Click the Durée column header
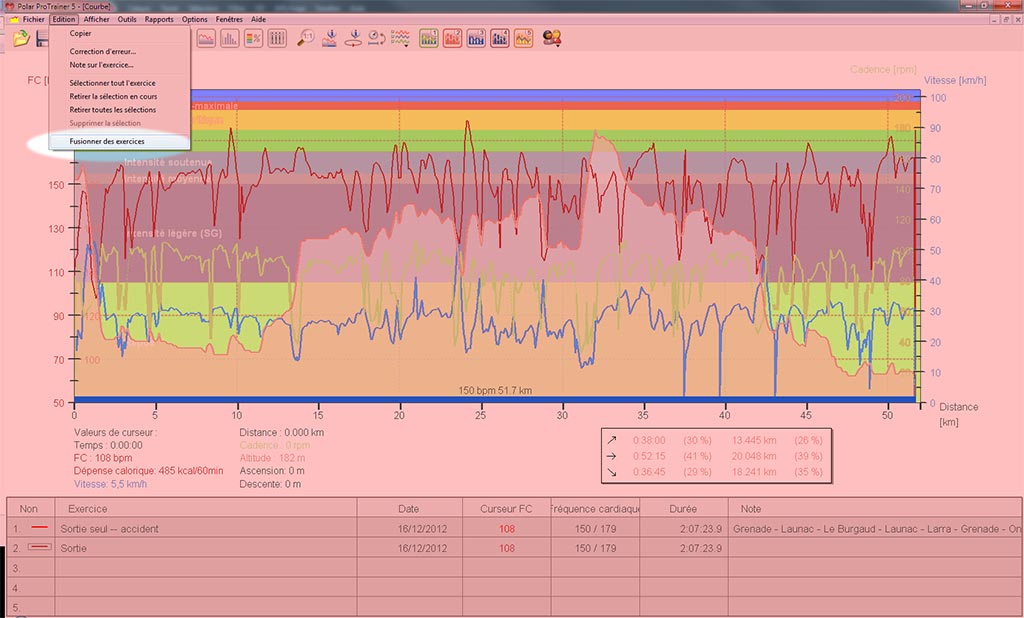This screenshot has width=1024, height=618. tap(683, 508)
